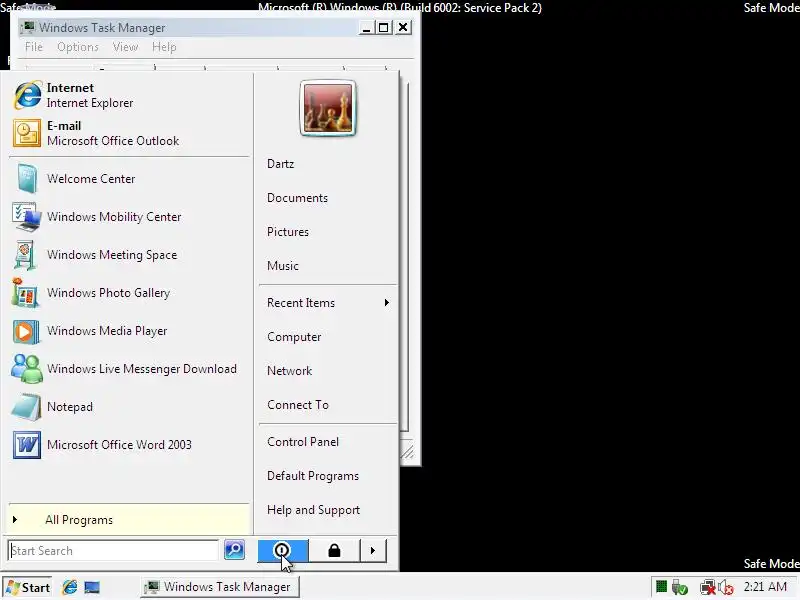Screen dimensions: 800x600
Task: Minimize the Windows Task Manager window
Action: coord(365,28)
